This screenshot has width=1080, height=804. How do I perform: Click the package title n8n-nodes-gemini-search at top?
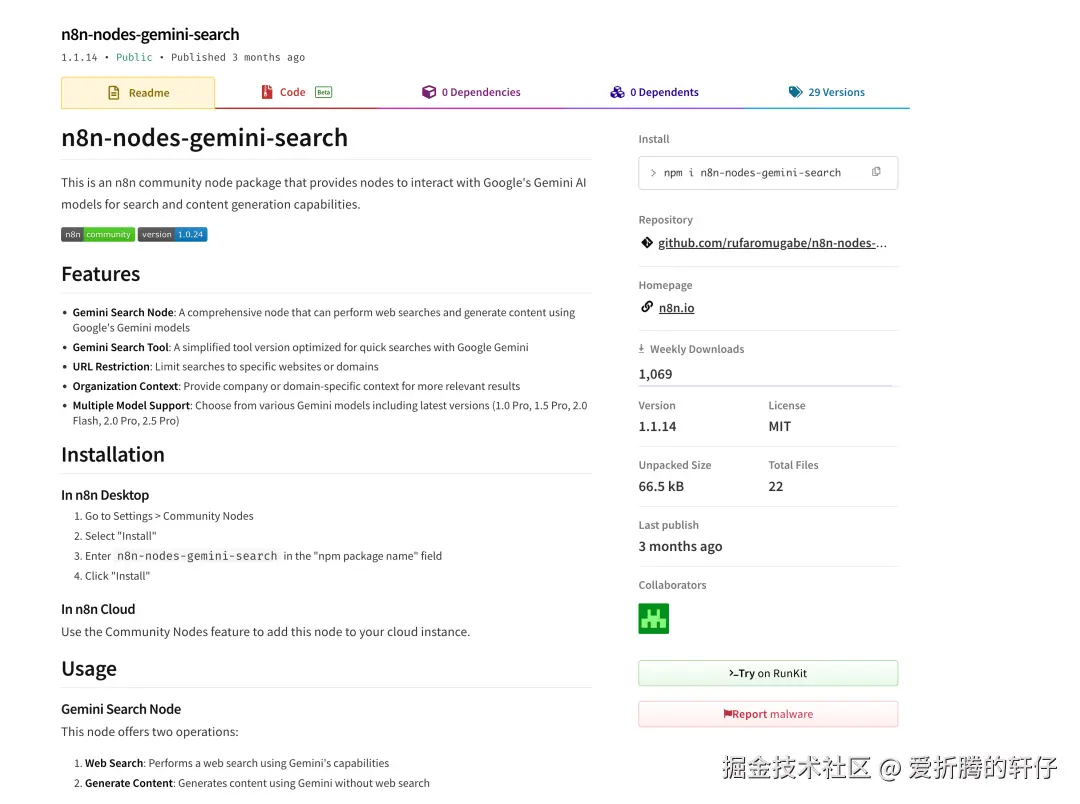click(150, 34)
